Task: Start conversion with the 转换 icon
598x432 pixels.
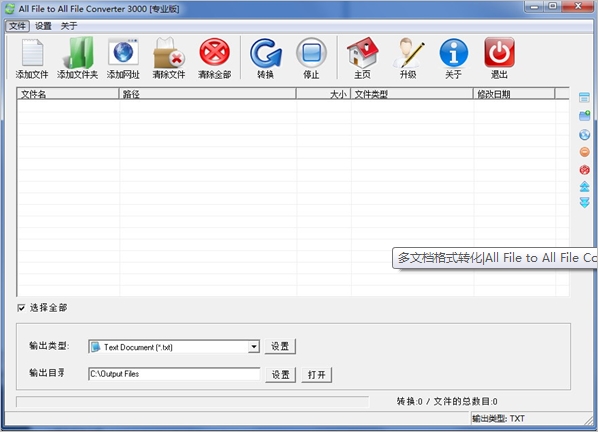Action: (265, 58)
